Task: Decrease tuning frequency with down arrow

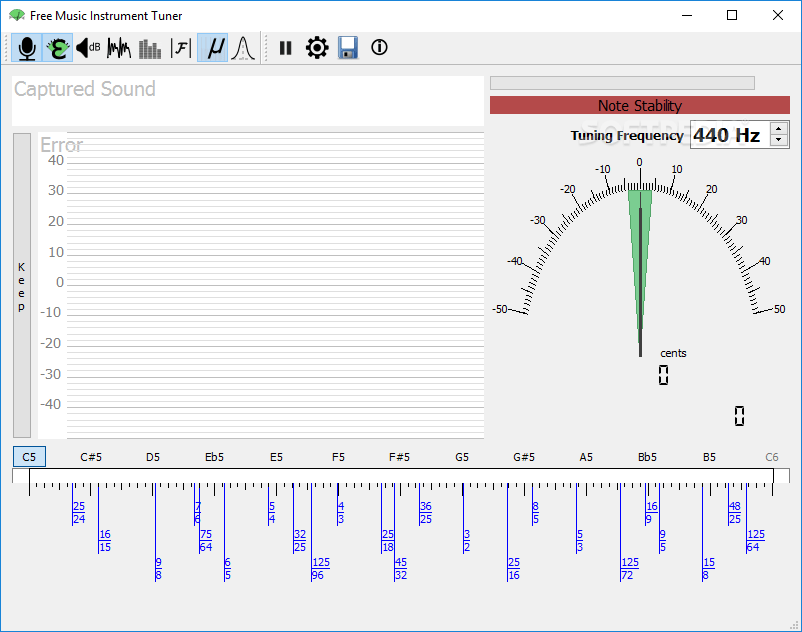Action: 778,140
